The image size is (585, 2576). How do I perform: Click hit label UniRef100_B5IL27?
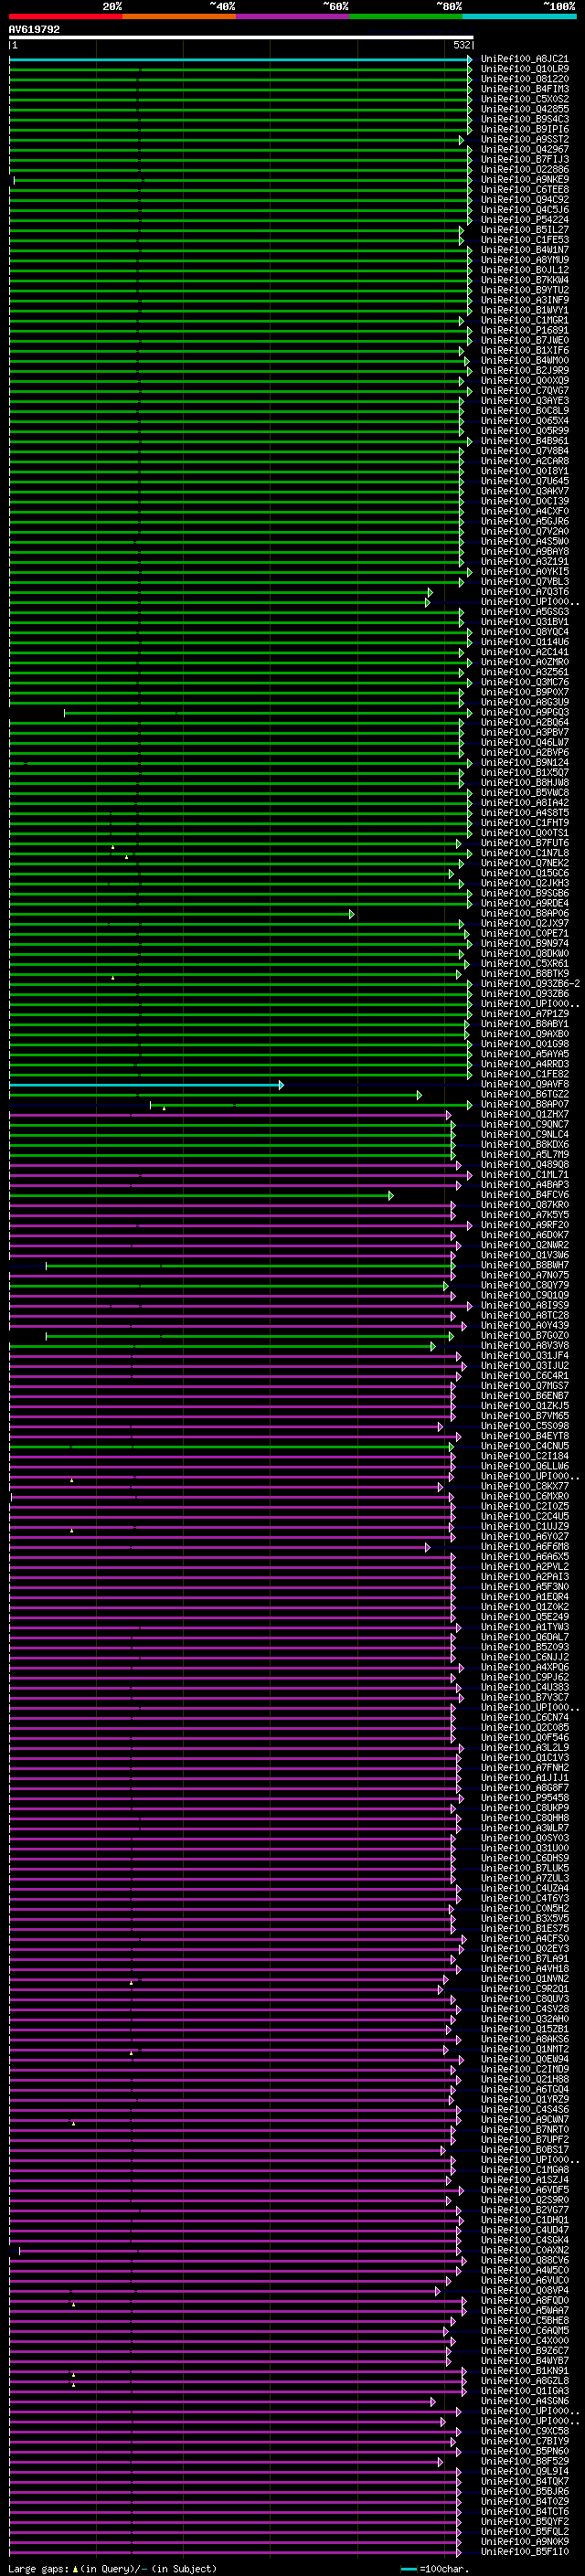[x=525, y=230]
